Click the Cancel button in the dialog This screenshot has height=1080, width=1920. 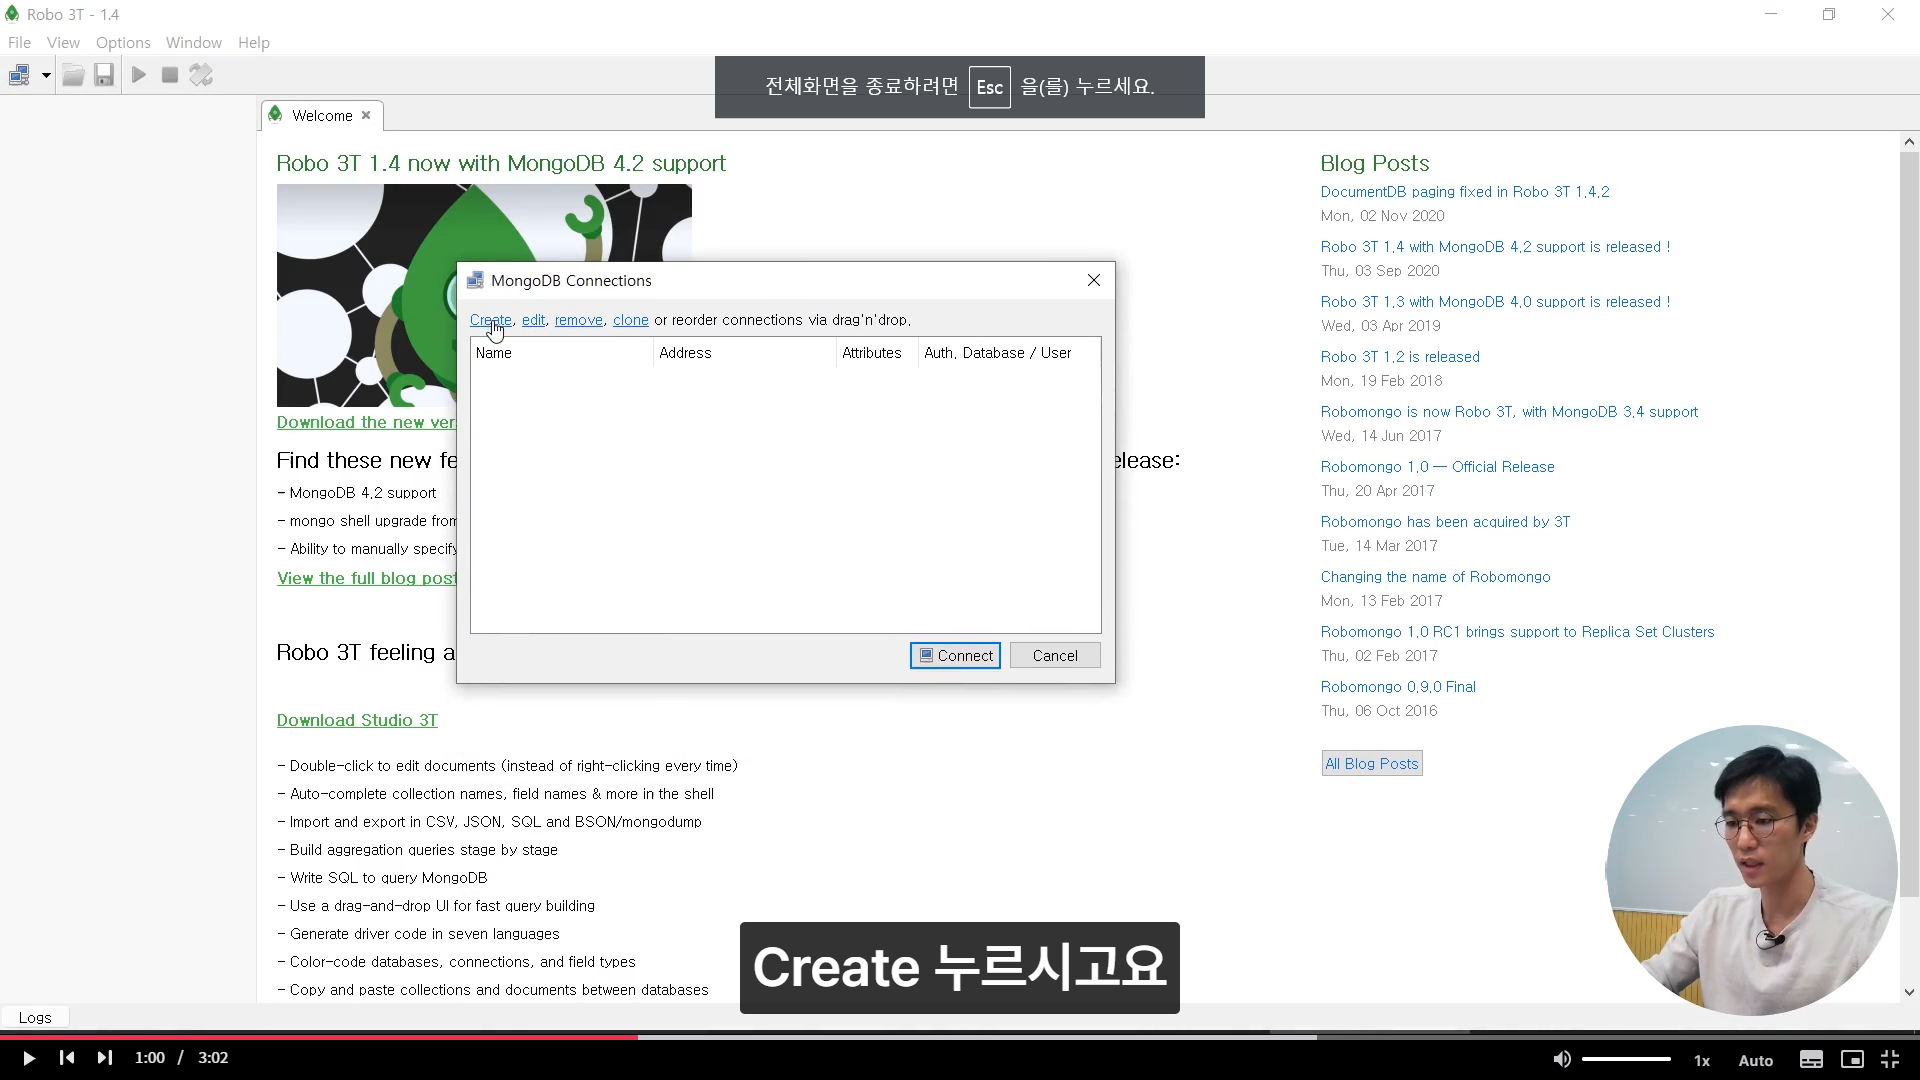click(1055, 655)
